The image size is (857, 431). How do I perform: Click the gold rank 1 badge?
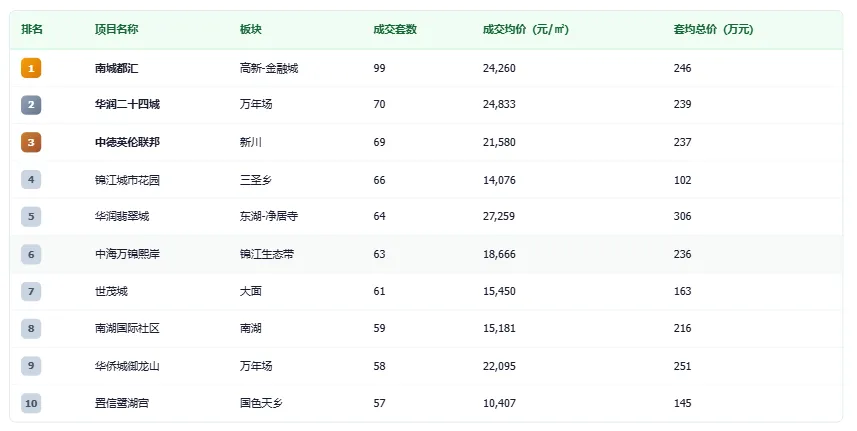pyautogui.click(x=32, y=68)
